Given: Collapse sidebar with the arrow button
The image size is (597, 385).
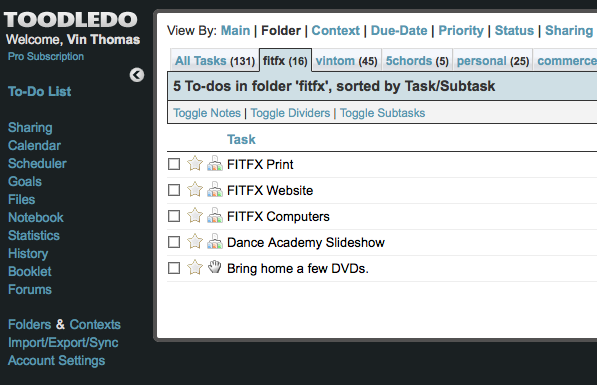Looking at the screenshot, I should (x=137, y=75).
